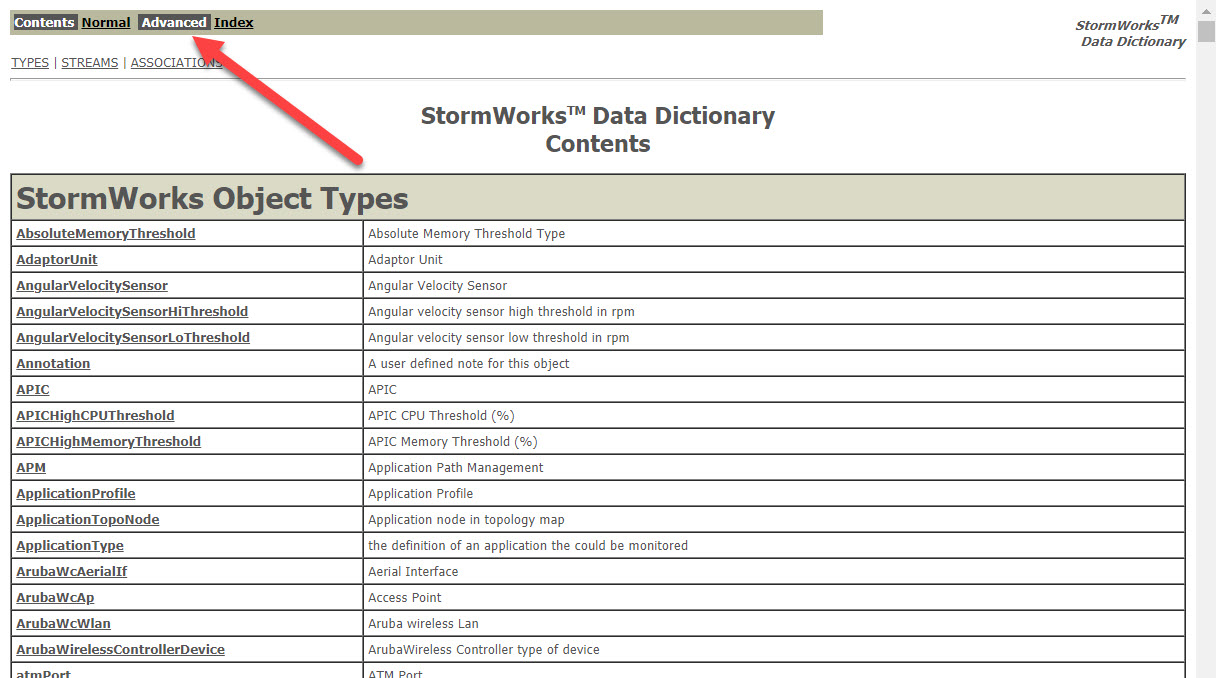Open the Index tab
Screen dimensions: 1216x678
(x=234, y=22)
